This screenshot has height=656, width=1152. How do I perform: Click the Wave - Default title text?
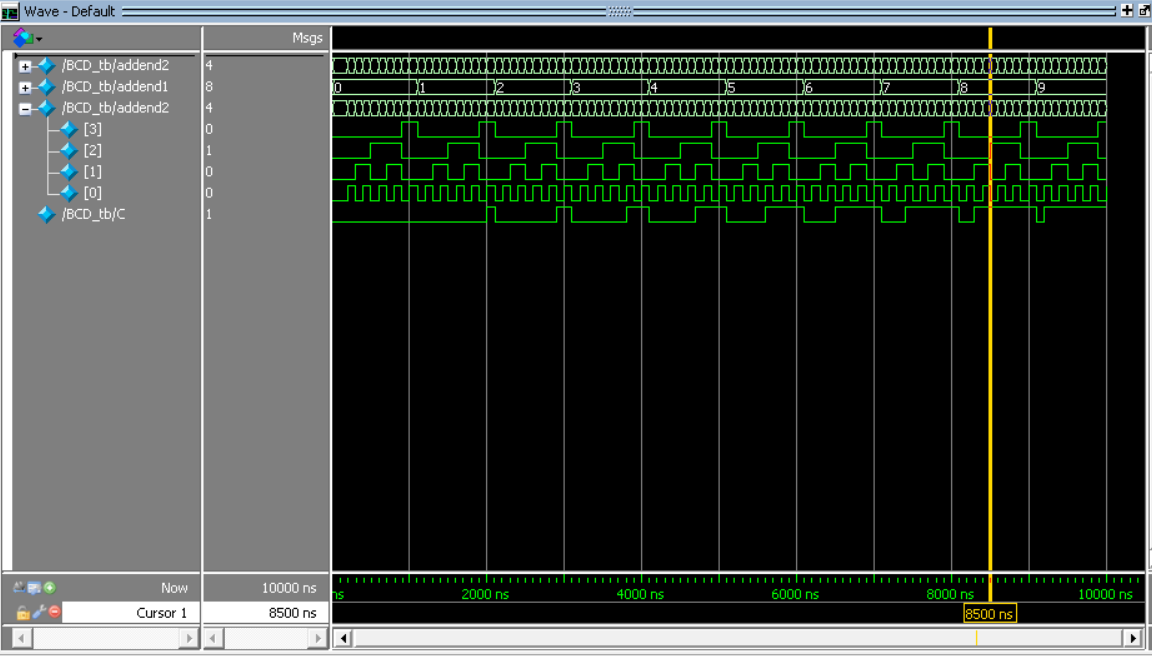click(x=69, y=11)
